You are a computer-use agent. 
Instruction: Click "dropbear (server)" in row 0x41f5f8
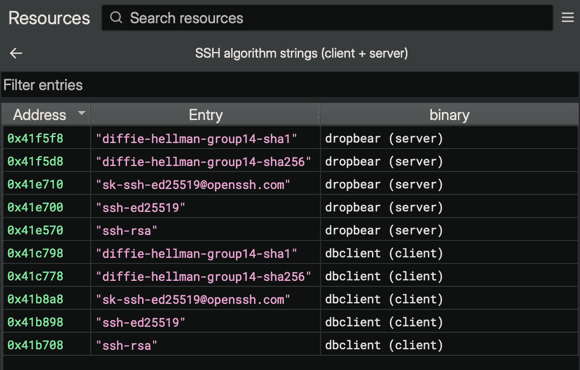click(384, 138)
